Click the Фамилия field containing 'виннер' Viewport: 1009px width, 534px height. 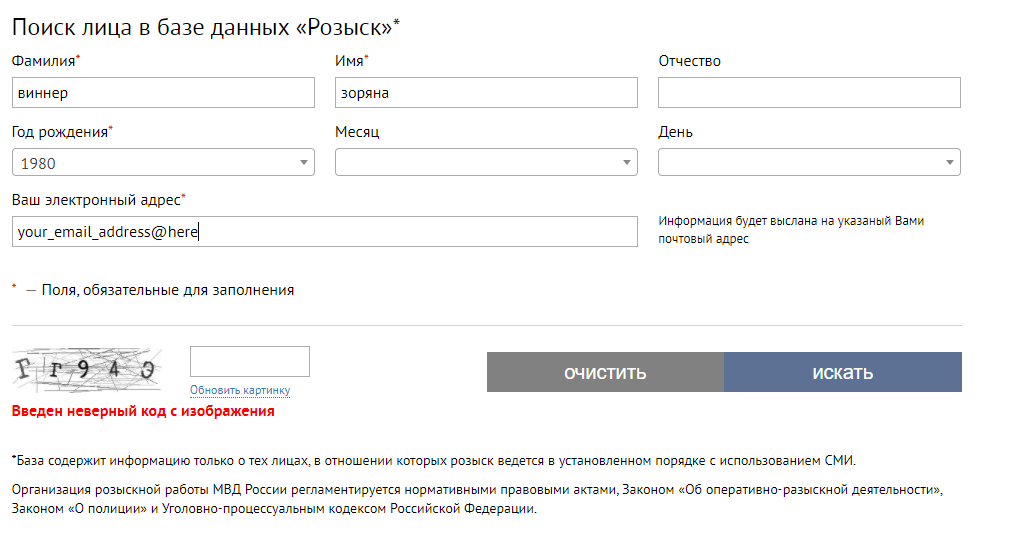163,93
